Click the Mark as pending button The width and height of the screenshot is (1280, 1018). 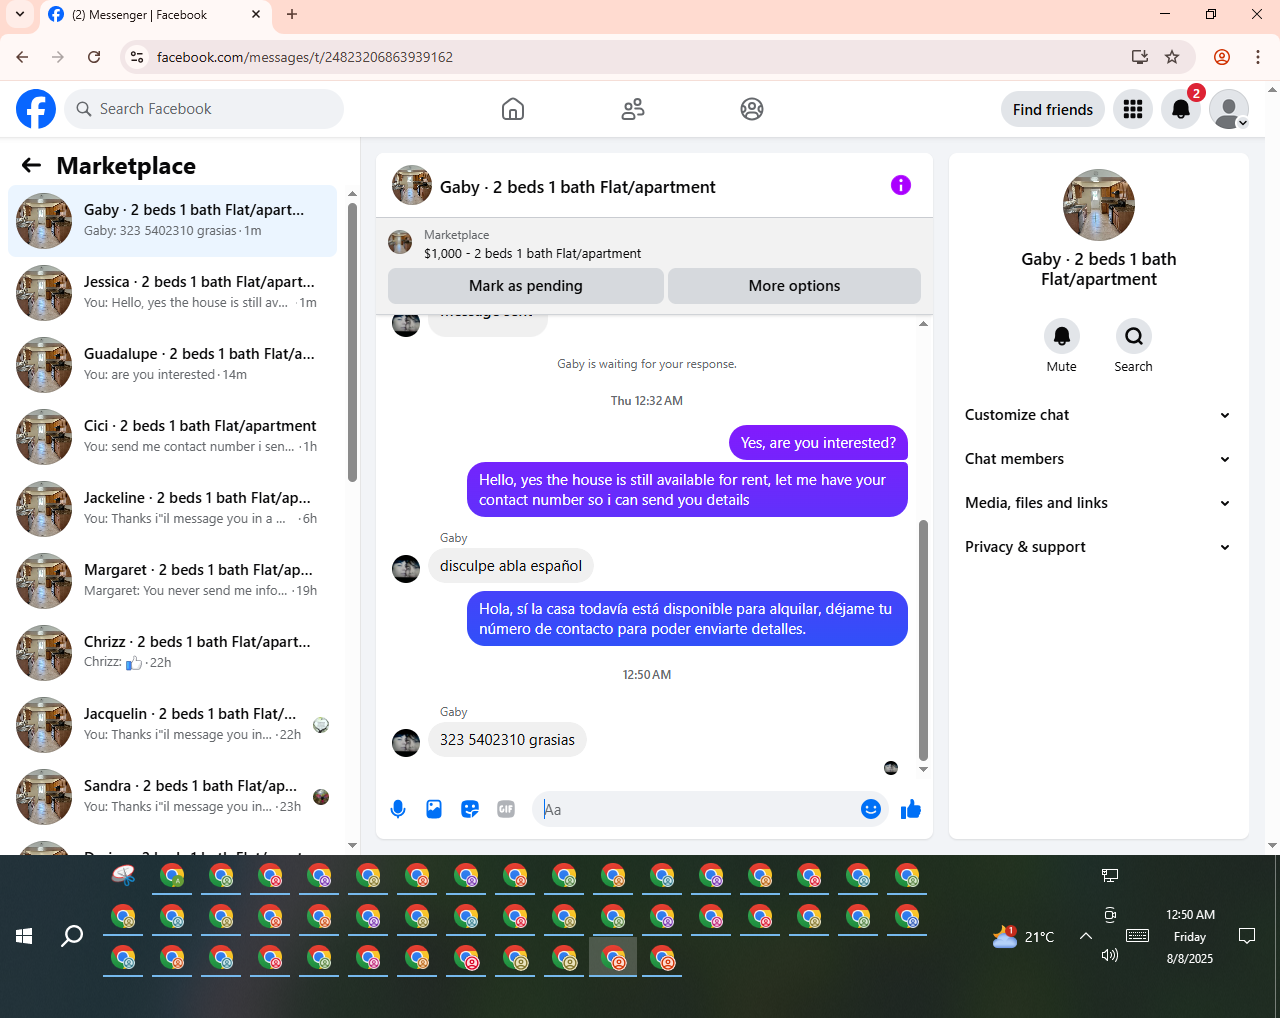(x=526, y=286)
